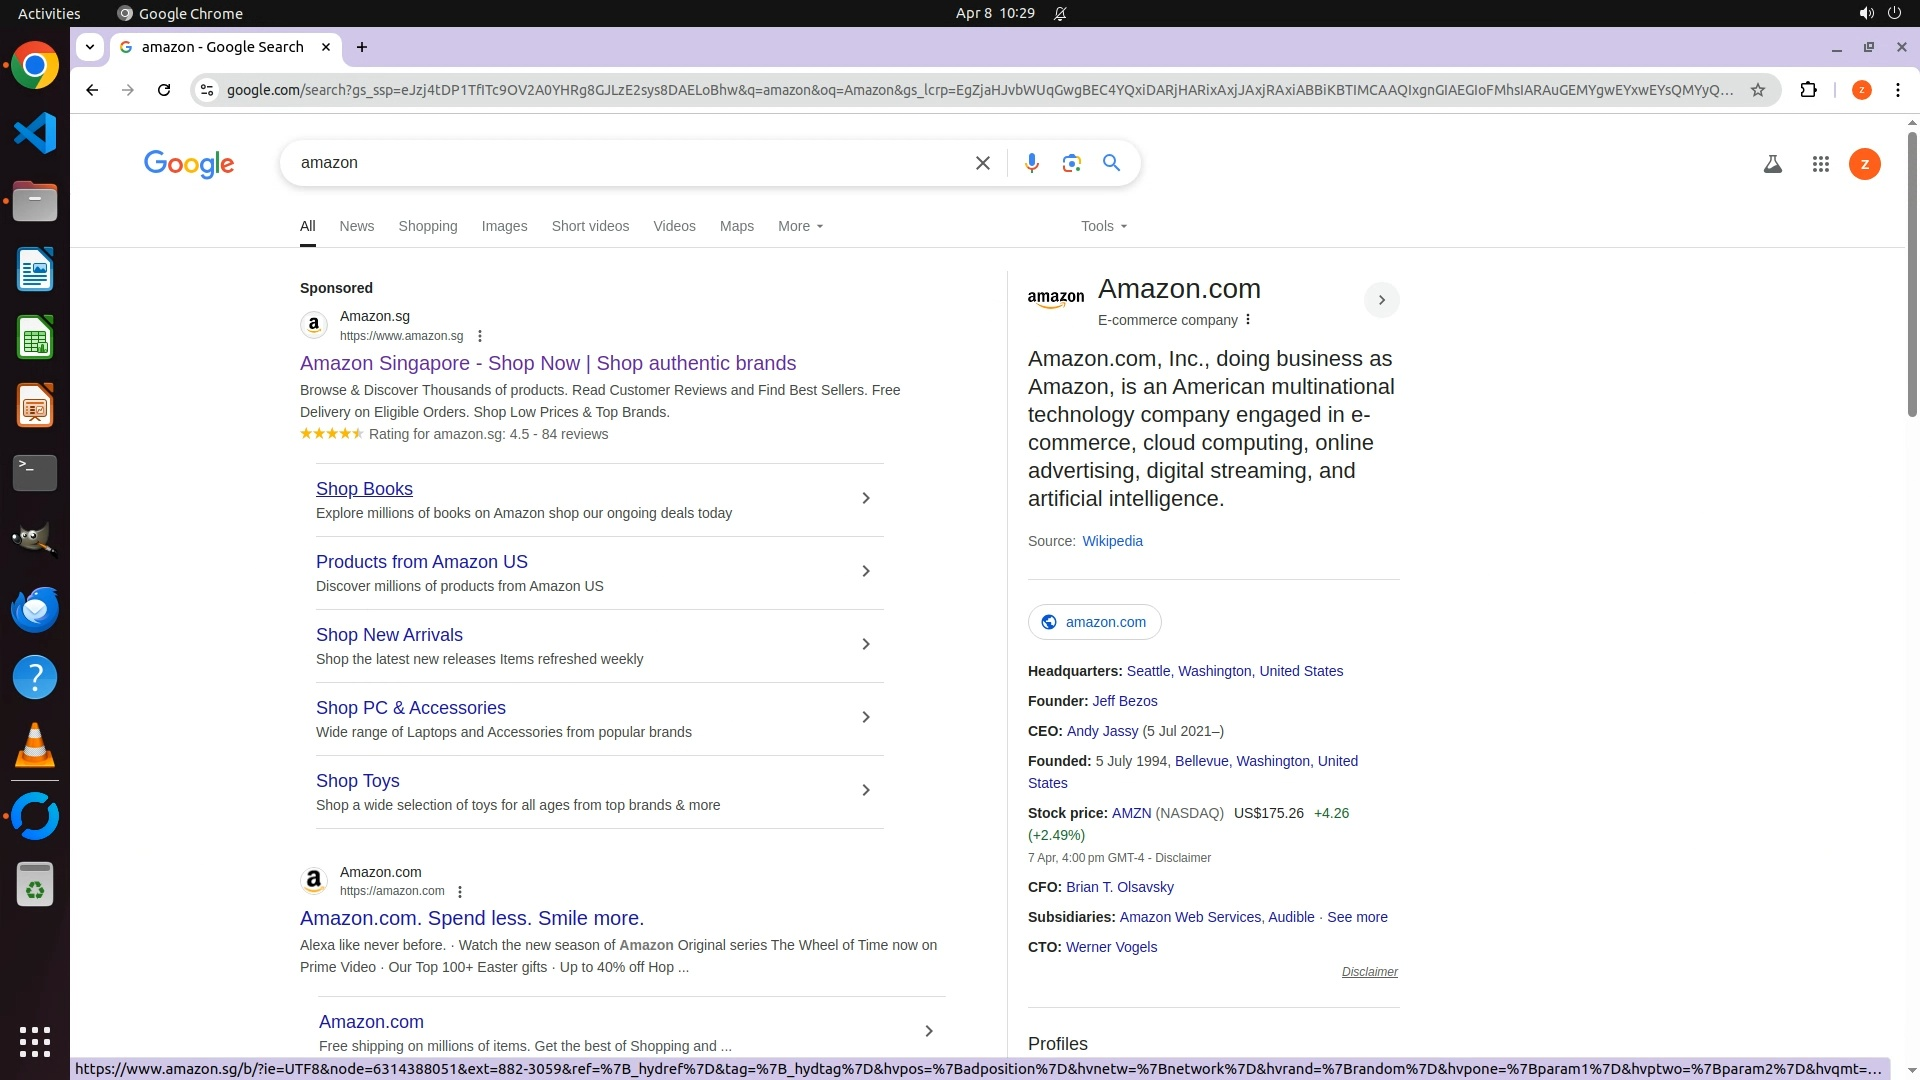
Task: Open Chrome extensions puzzle icon
Action: coord(1808,90)
